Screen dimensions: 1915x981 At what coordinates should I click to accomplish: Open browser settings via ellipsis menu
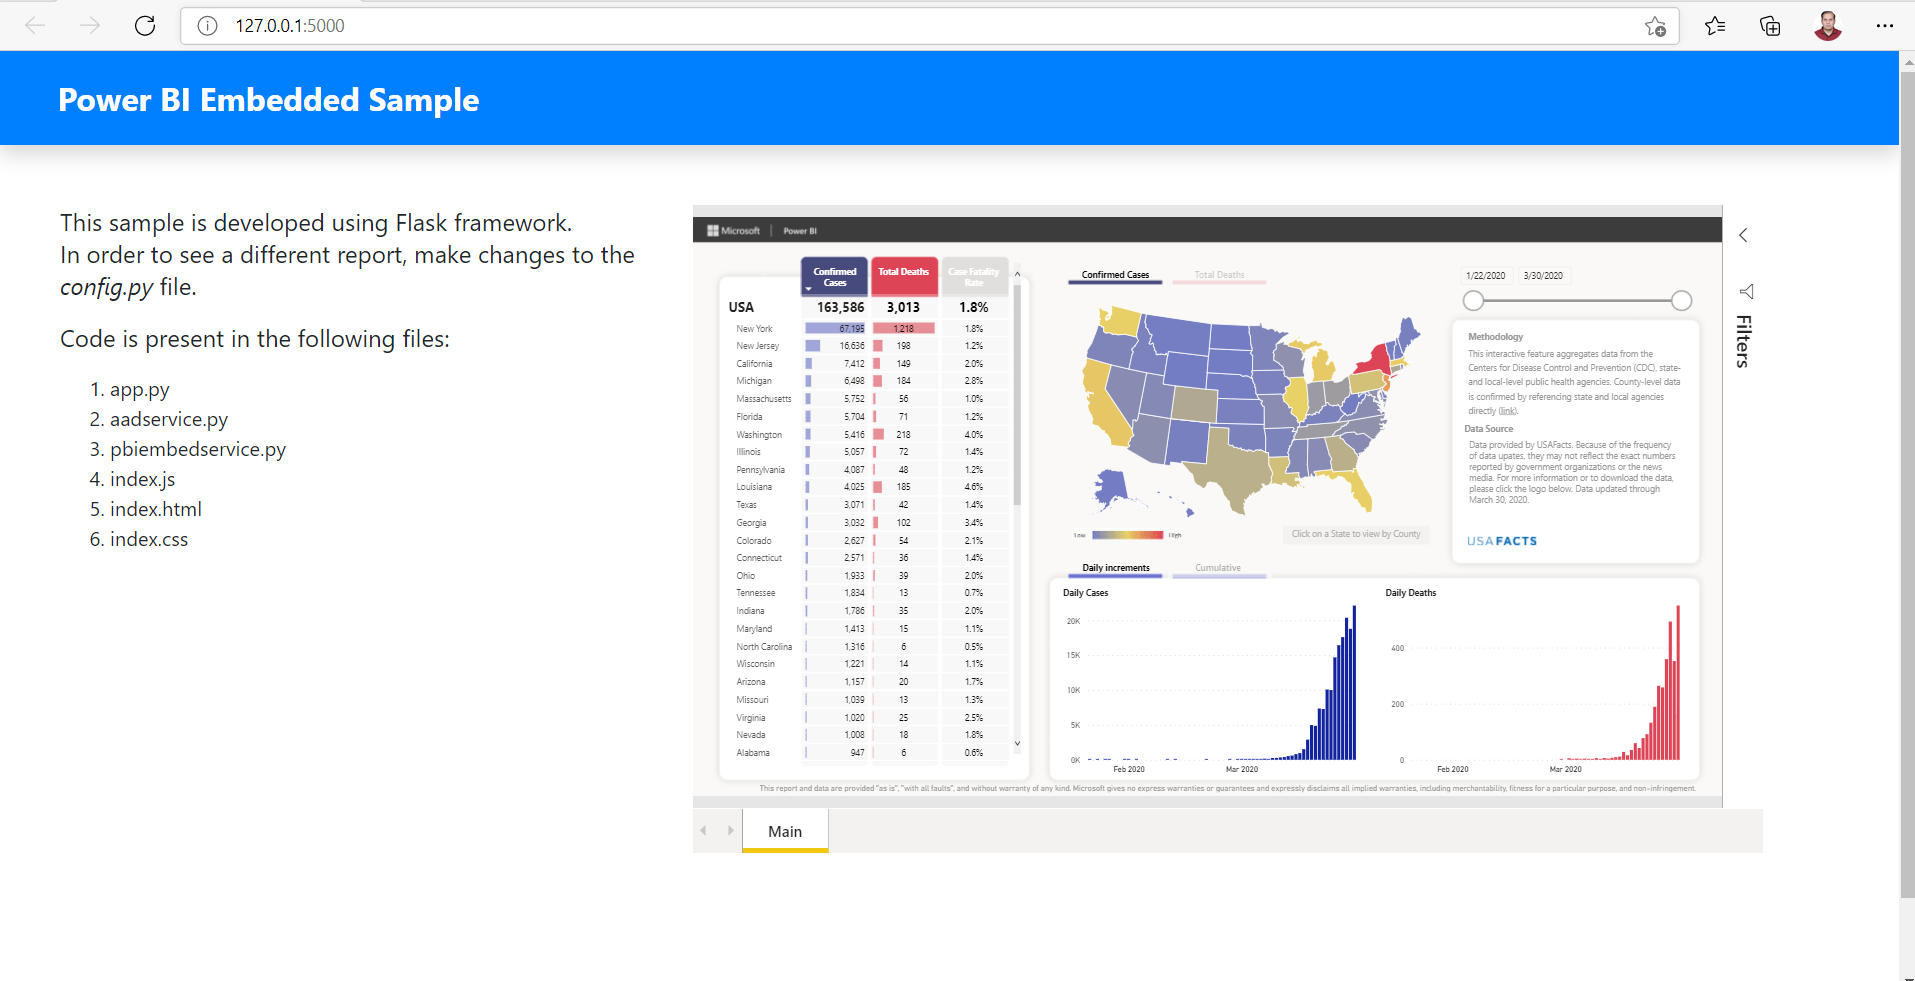click(x=1886, y=25)
